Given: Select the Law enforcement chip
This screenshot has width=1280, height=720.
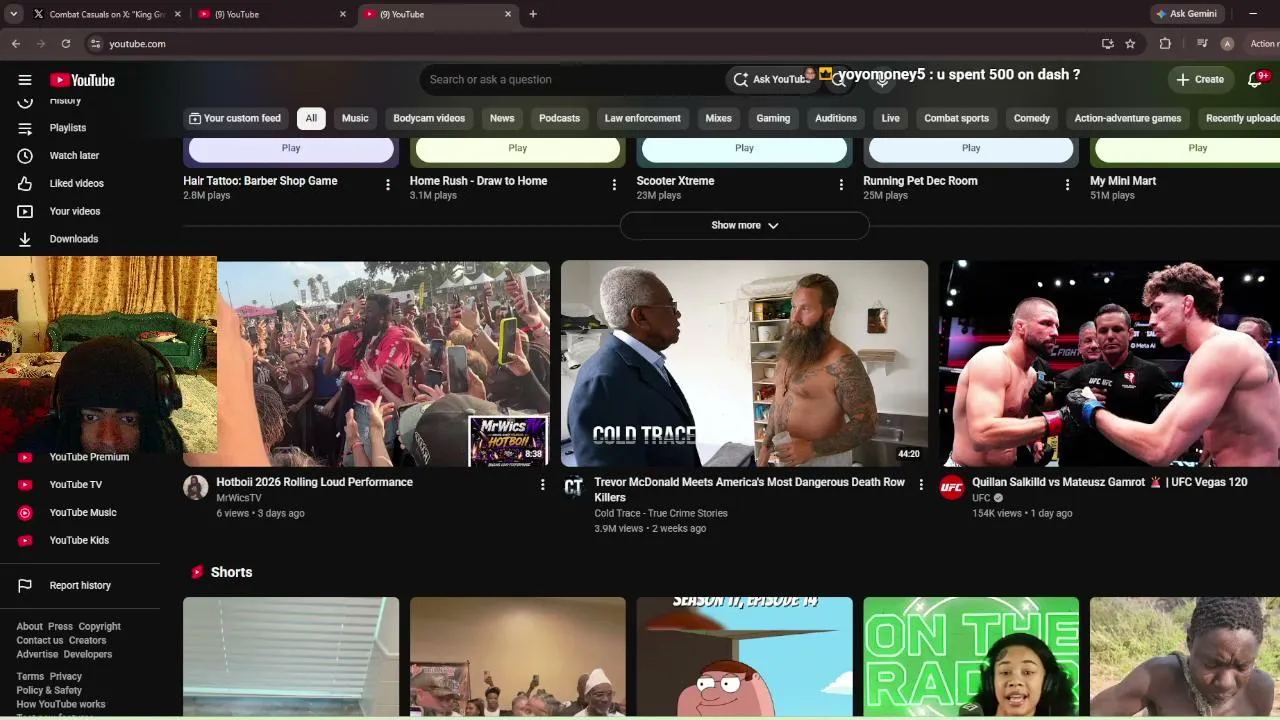Looking at the screenshot, I should [642, 118].
